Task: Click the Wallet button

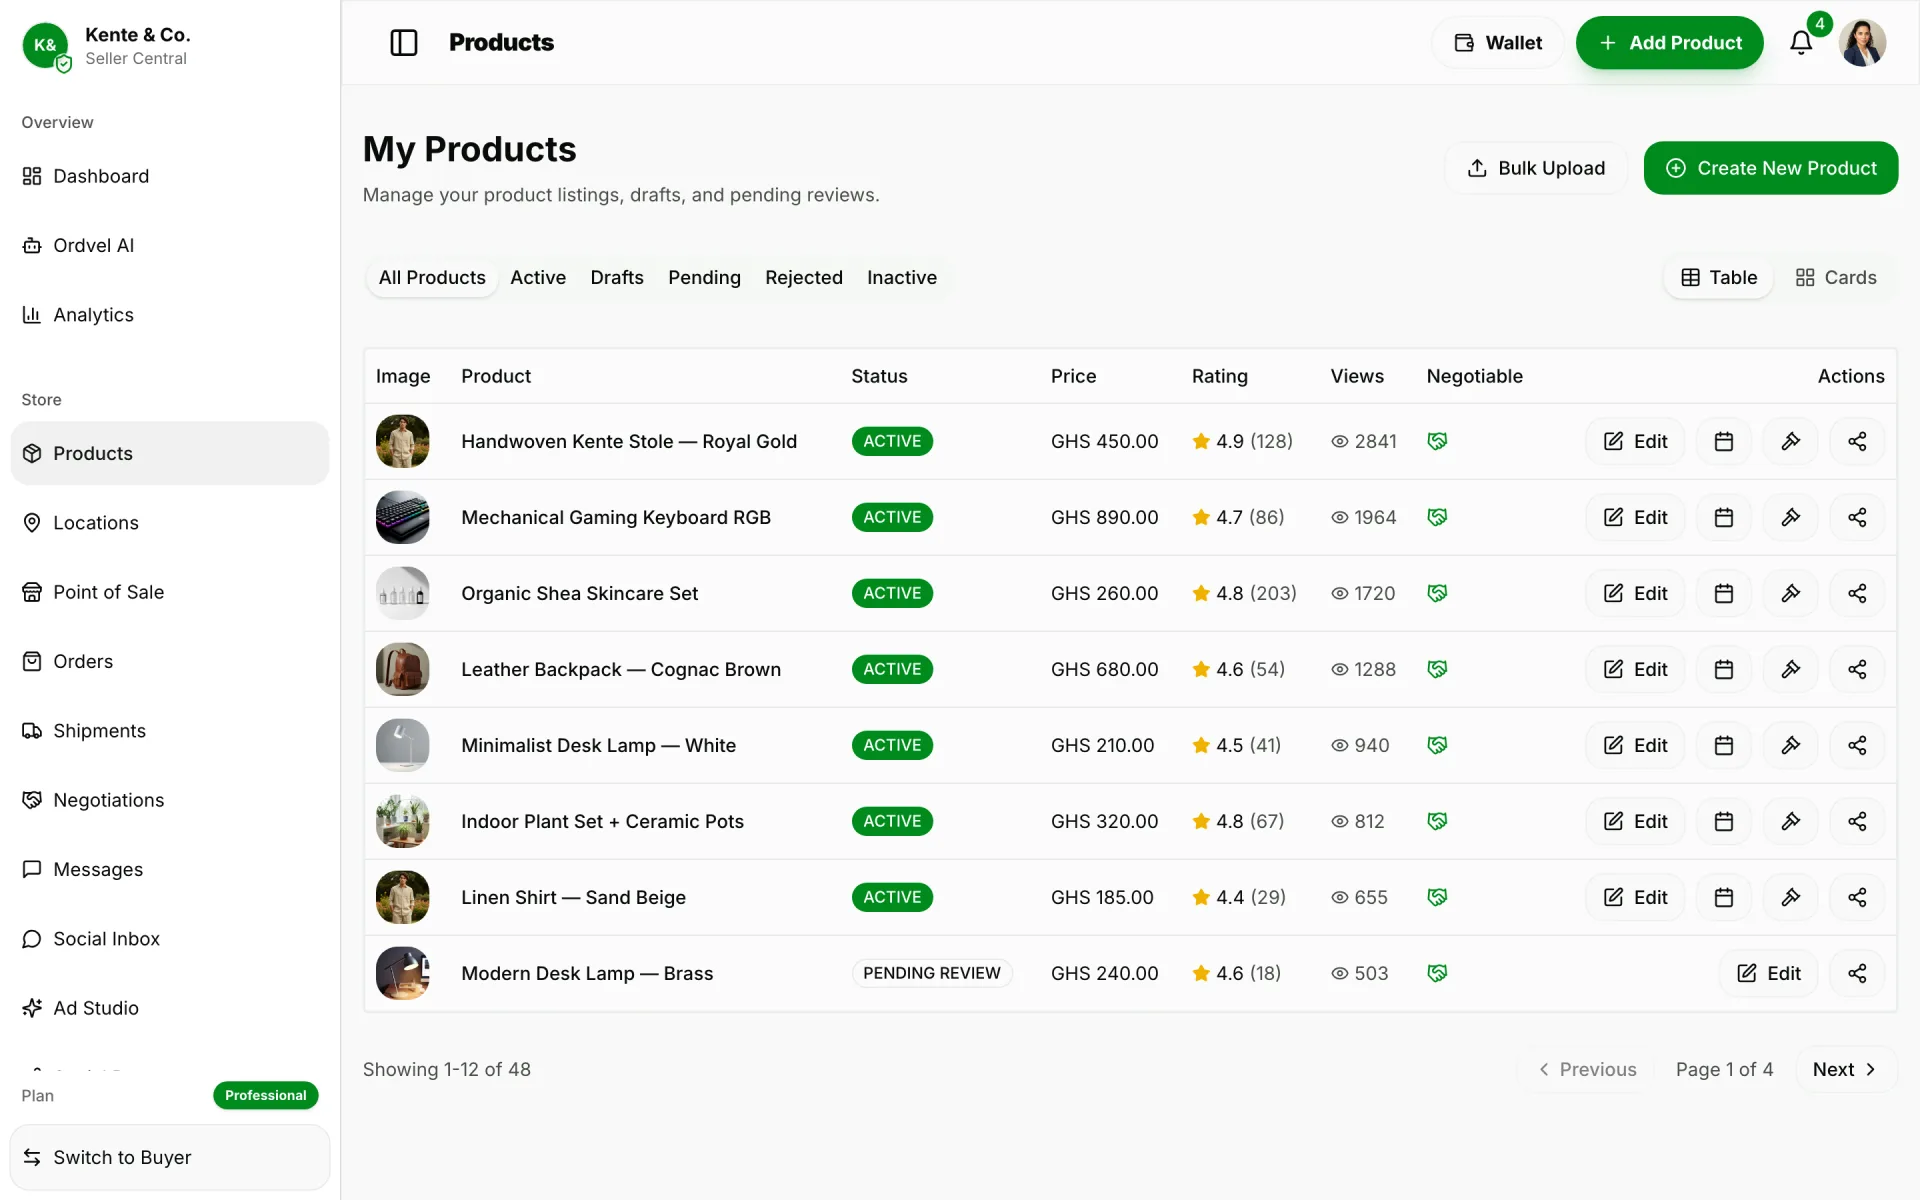Action: coord(1497,43)
